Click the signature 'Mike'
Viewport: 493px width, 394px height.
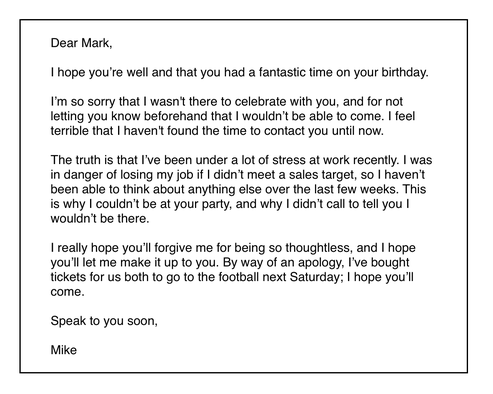point(64,350)
